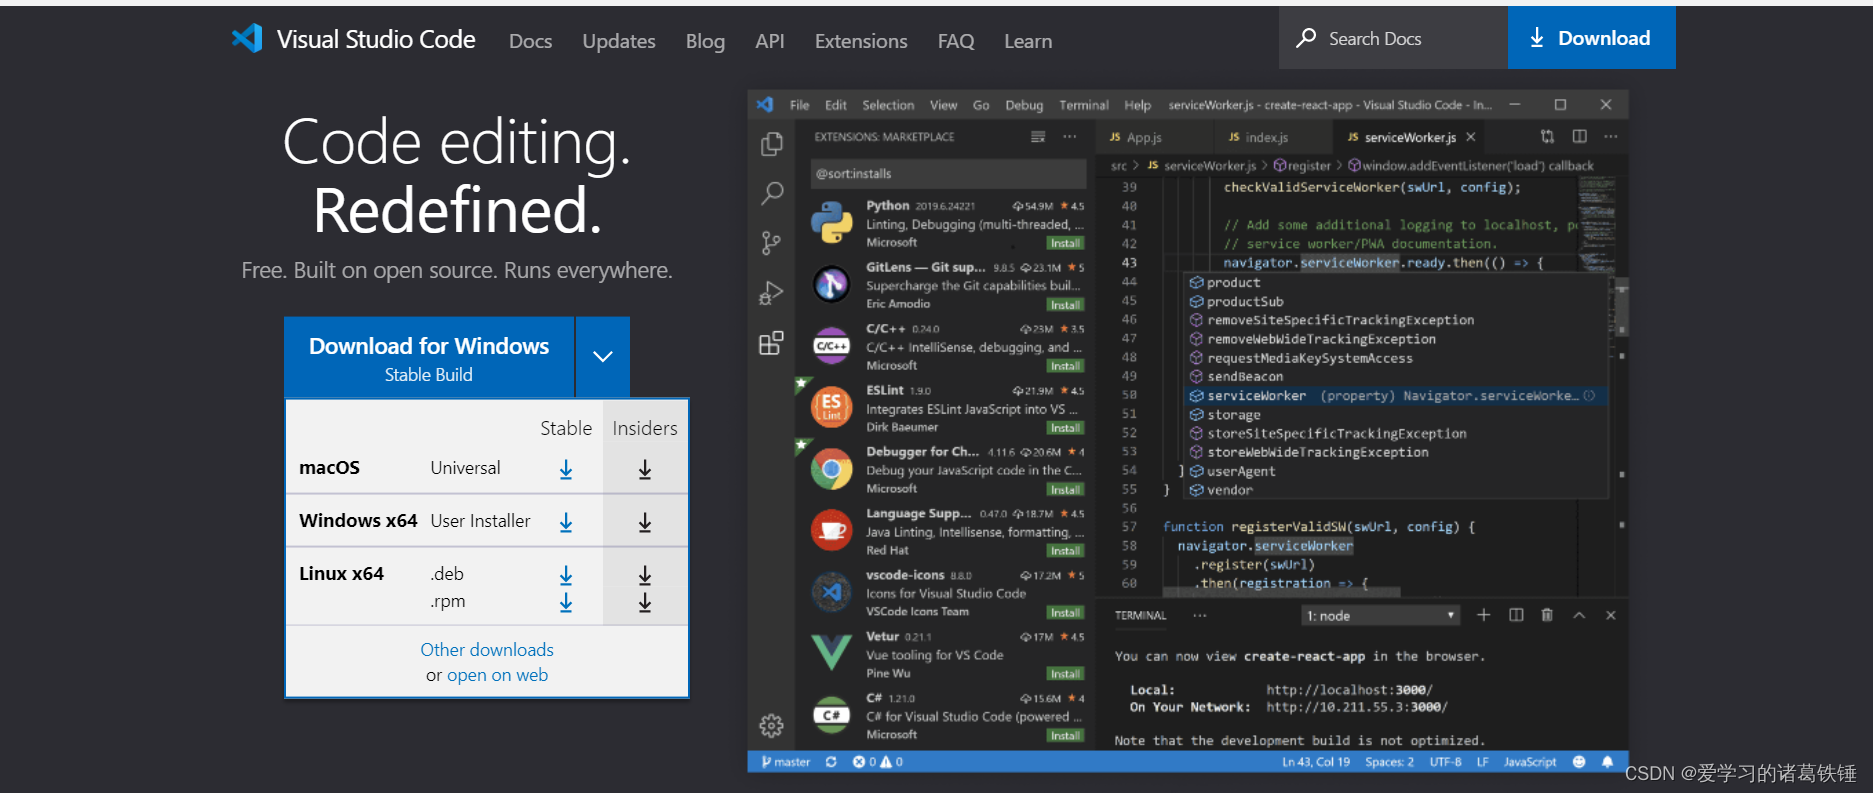Select the vscode-icons extension entry
The image size is (1873, 793).
click(945, 593)
